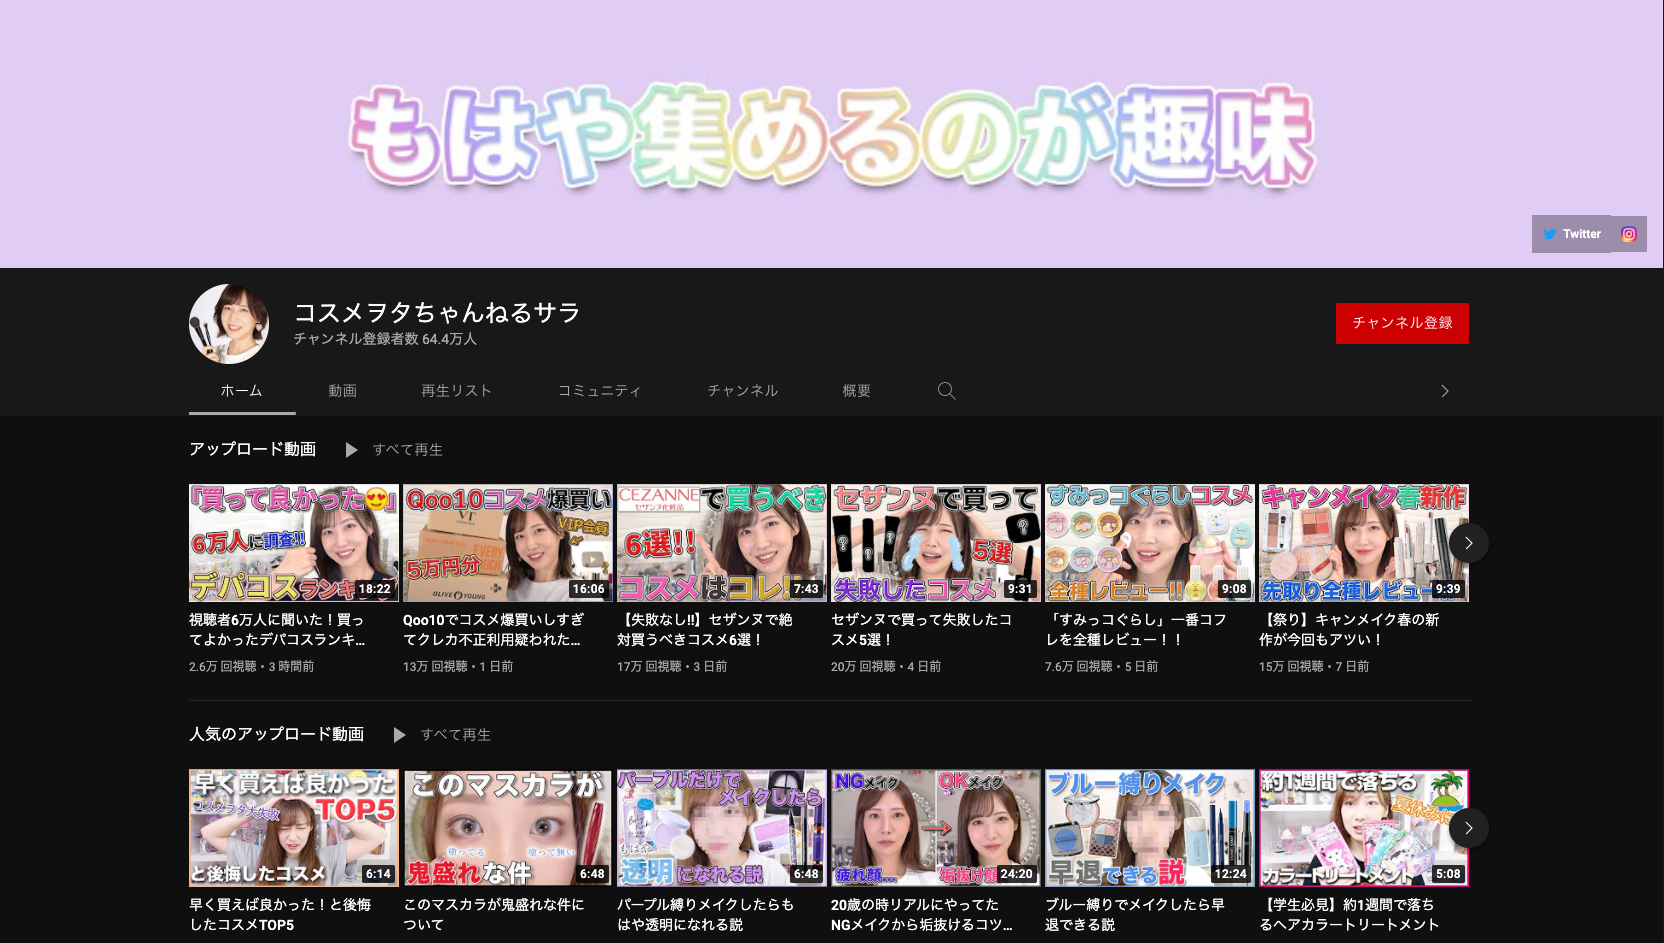Open the Qoo10コスメ爆買い video thumbnail

508,543
